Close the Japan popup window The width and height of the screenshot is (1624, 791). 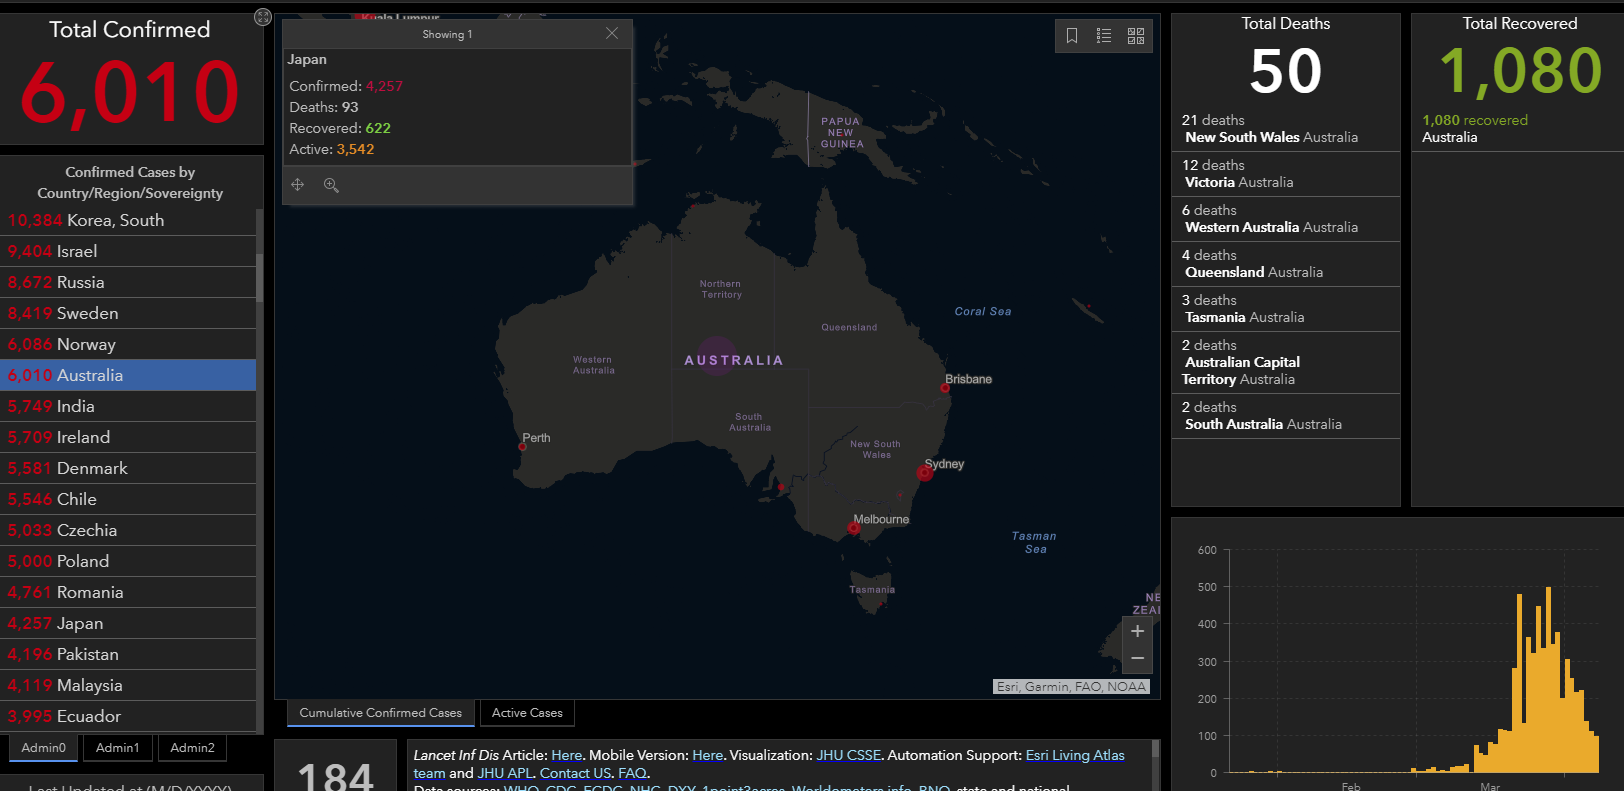(x=612, y=33)
